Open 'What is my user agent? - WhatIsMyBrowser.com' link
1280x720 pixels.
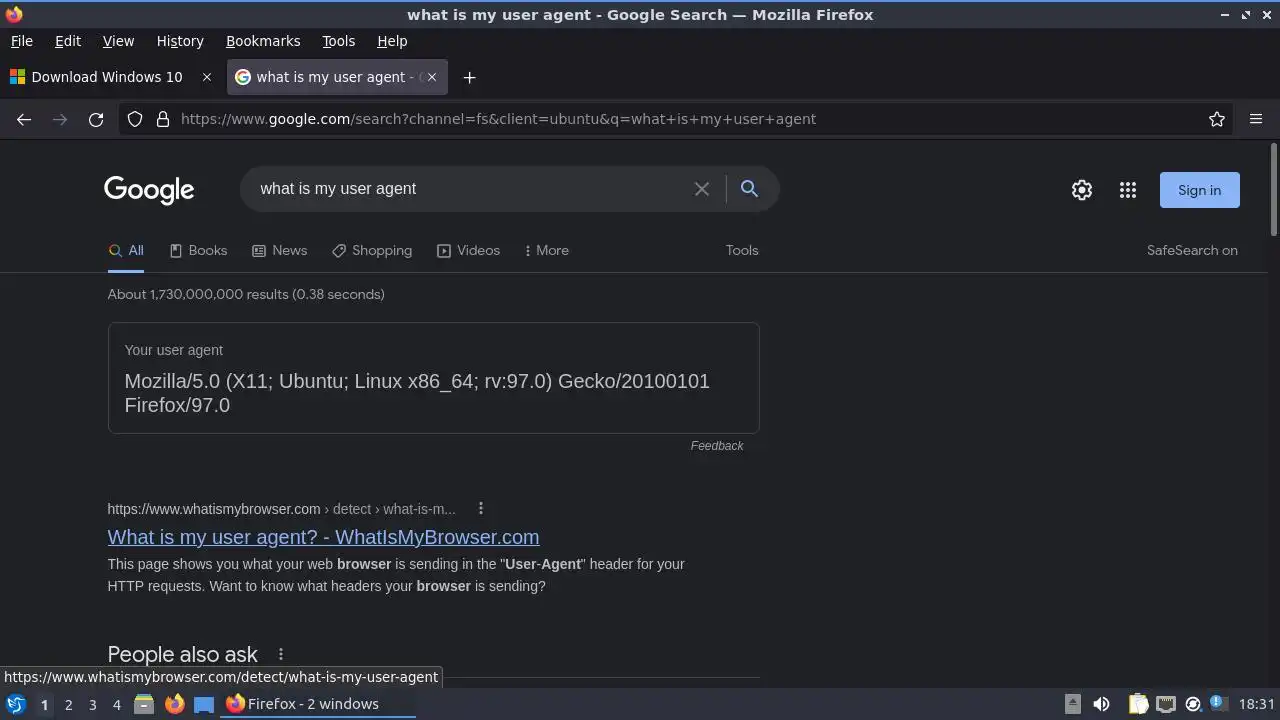(x=323, y=537)
